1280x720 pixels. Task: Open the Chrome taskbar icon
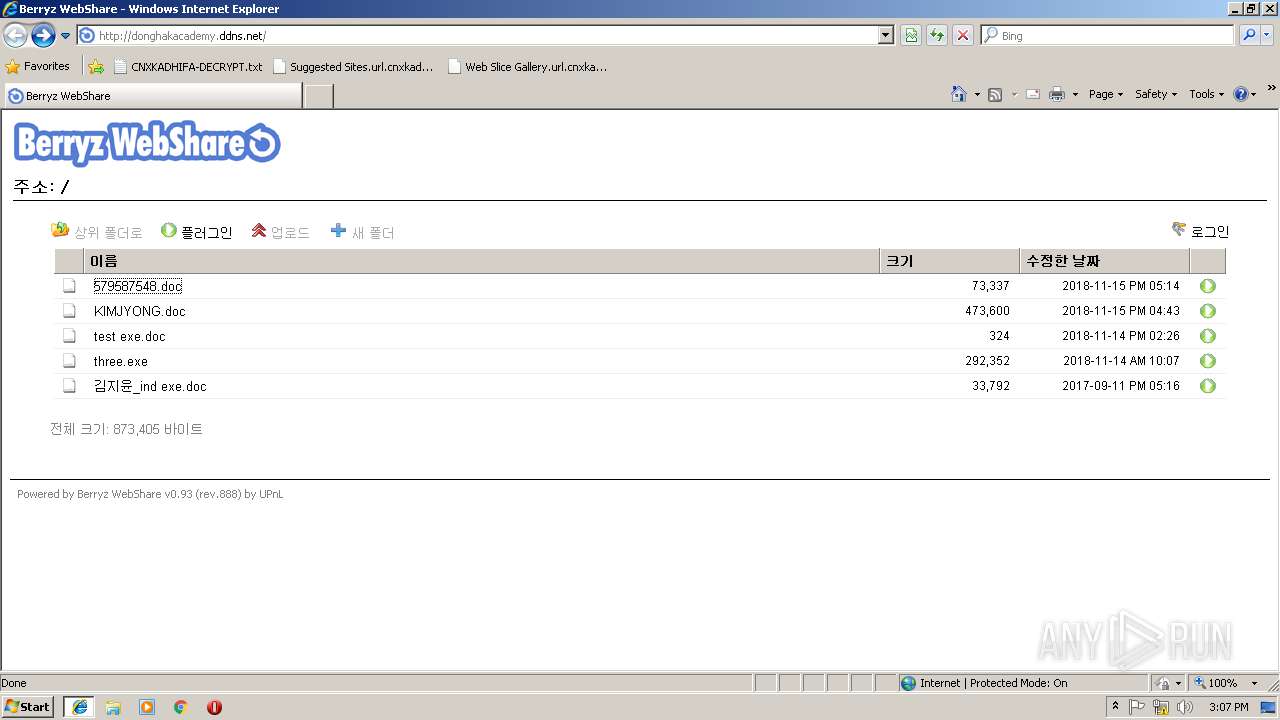[x=181, y=707]
